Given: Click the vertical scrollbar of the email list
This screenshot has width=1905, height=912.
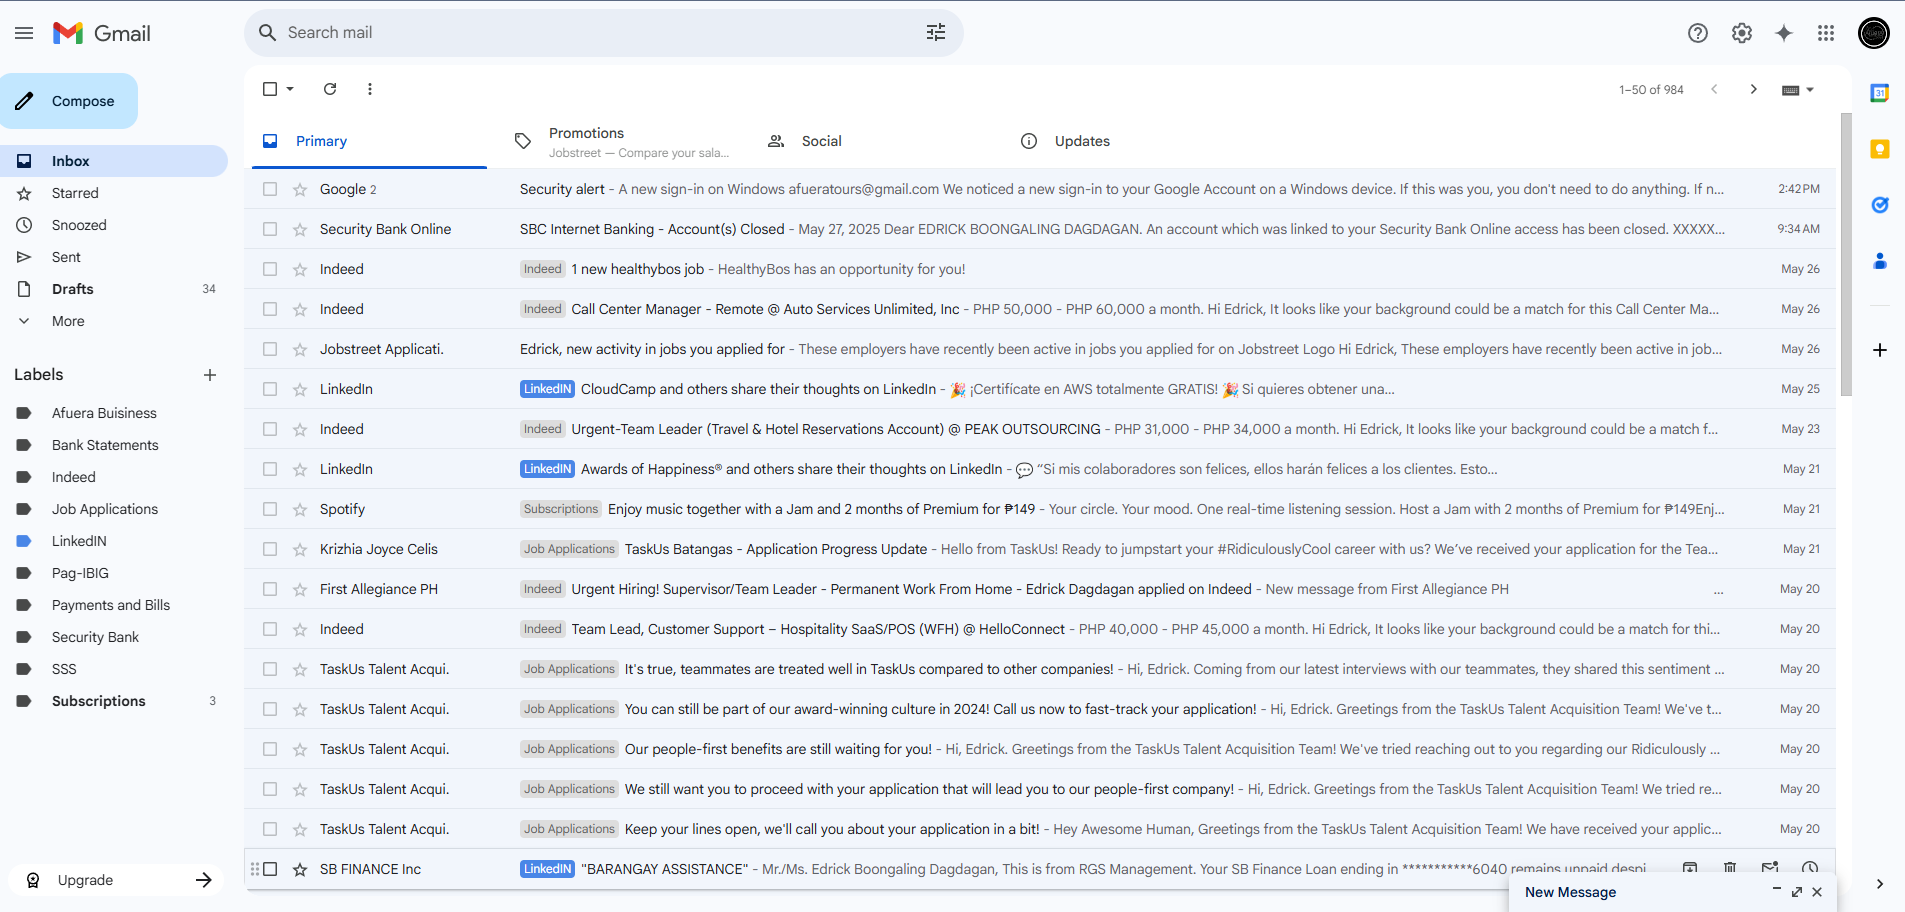Looking at the screenshot, I should 1846,255.
